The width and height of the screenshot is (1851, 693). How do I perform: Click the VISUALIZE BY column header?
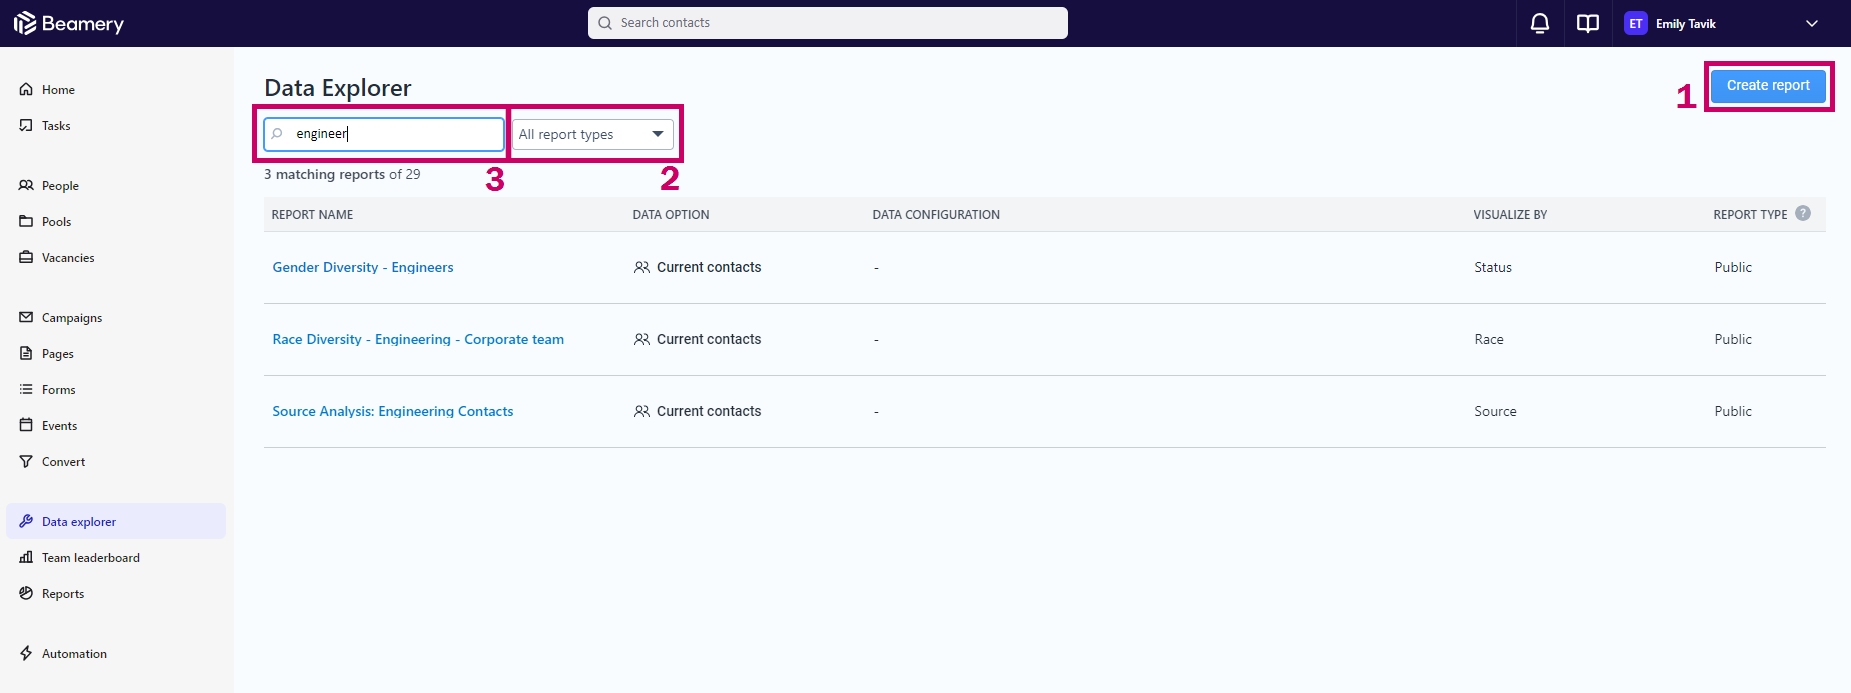[x=1510, y=214]
